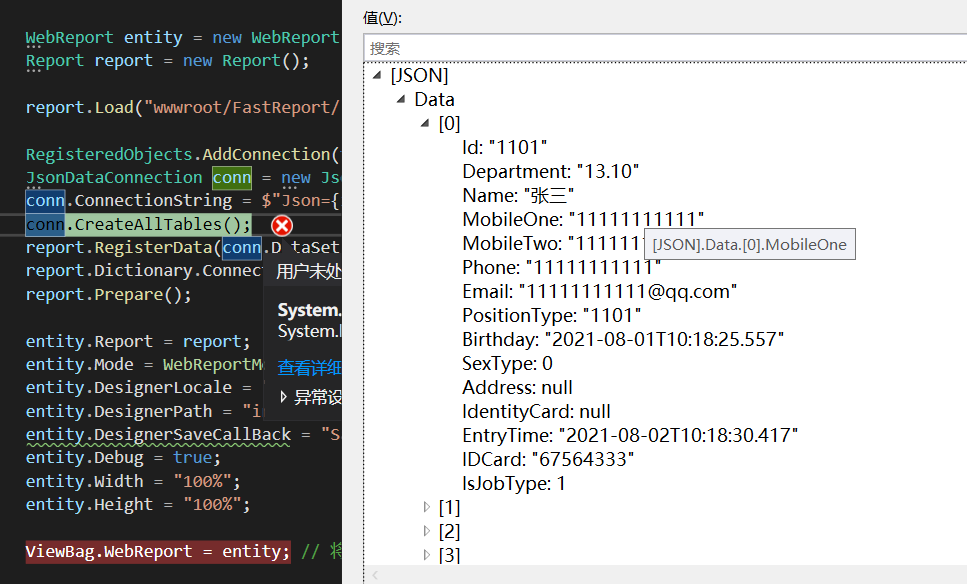The image size is (967, 584).
Task: Collapse array element [0]
Action: tap(426, 123)
